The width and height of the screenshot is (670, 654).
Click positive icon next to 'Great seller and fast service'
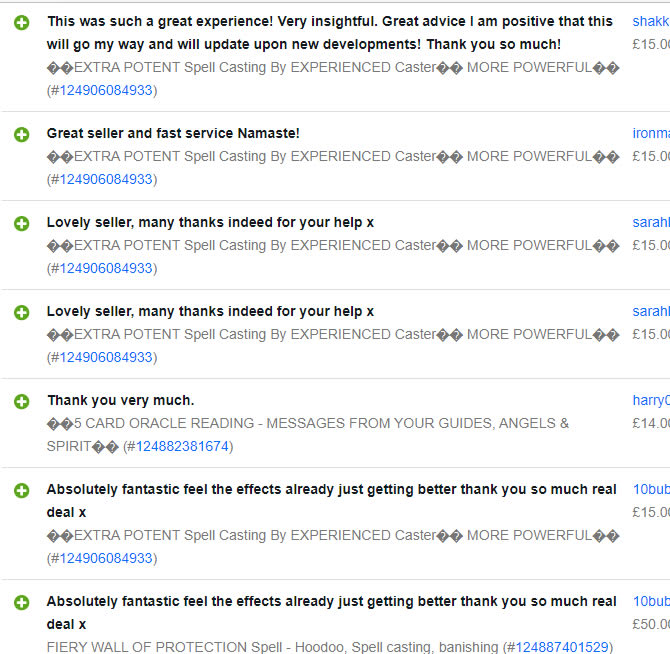point(21,135)
